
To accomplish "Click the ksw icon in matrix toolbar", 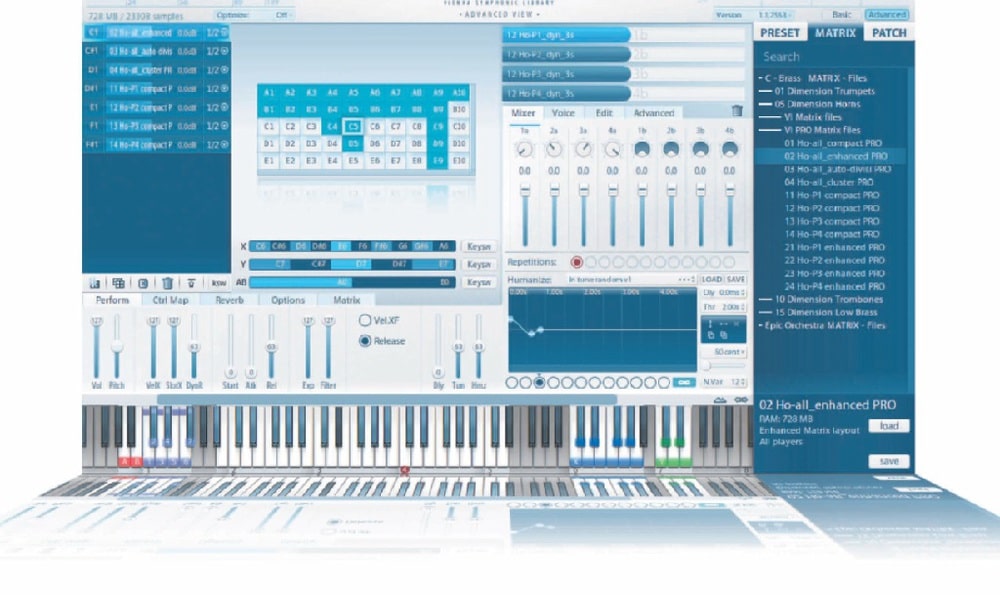I will 219,283.
